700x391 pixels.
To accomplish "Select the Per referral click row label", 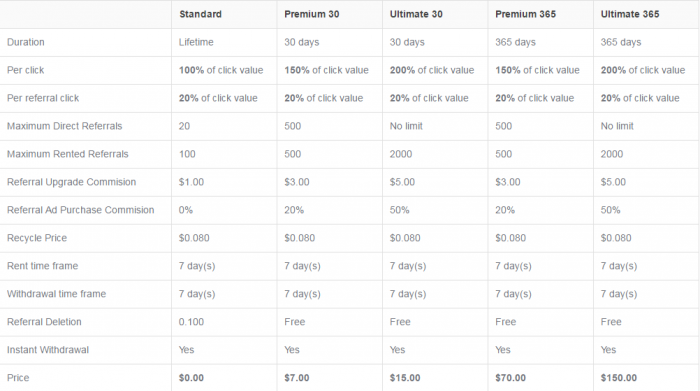I will tap(43, 98).
